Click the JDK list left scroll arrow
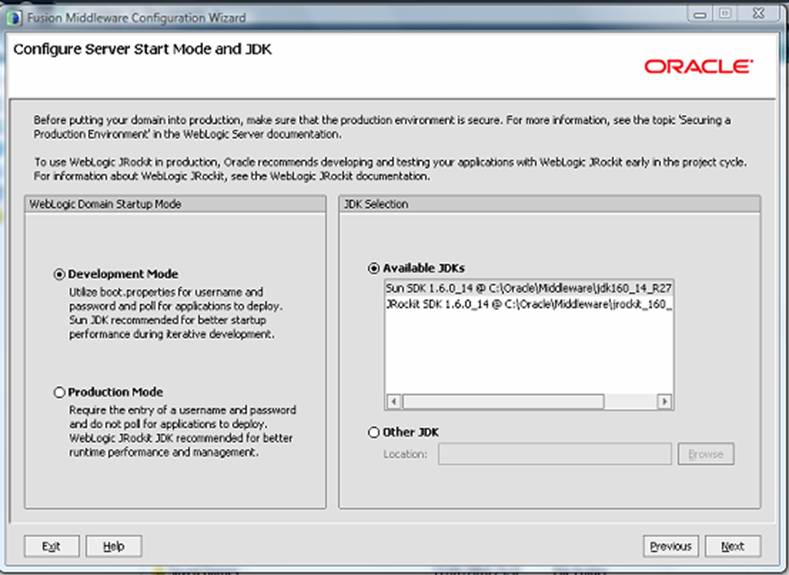 click(393, 401)
